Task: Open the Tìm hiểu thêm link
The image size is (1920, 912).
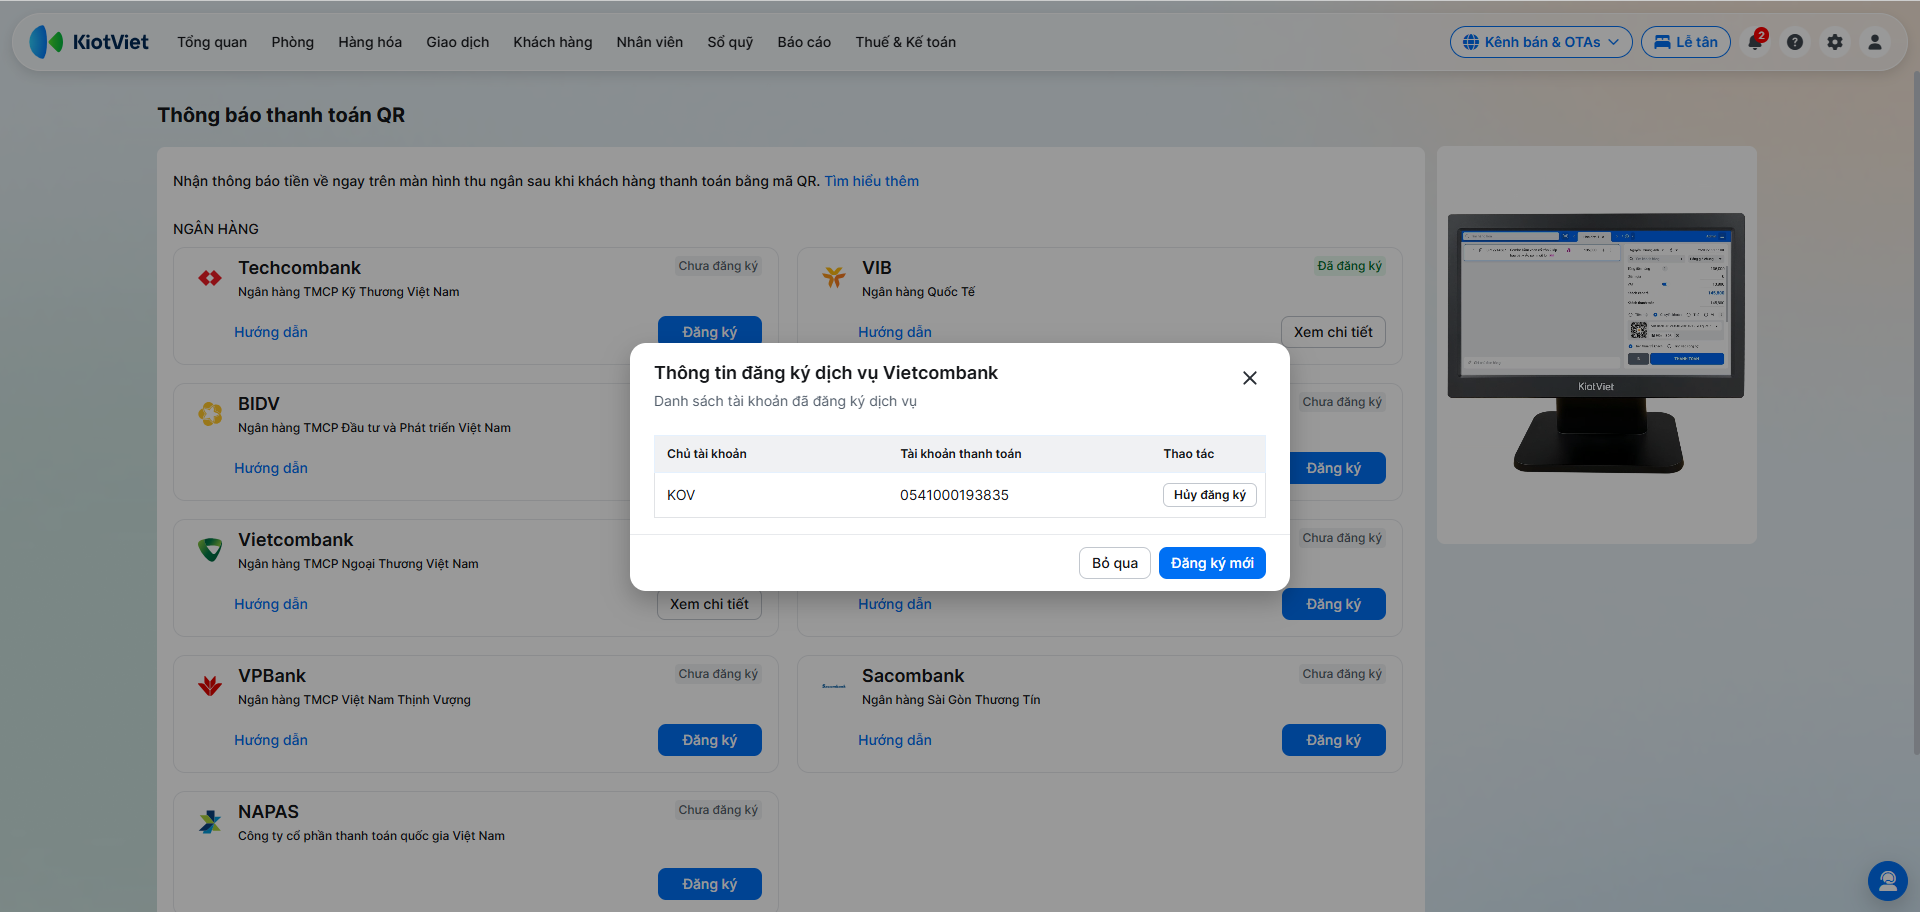Action: pyautogui.click(x=872, y=181)
